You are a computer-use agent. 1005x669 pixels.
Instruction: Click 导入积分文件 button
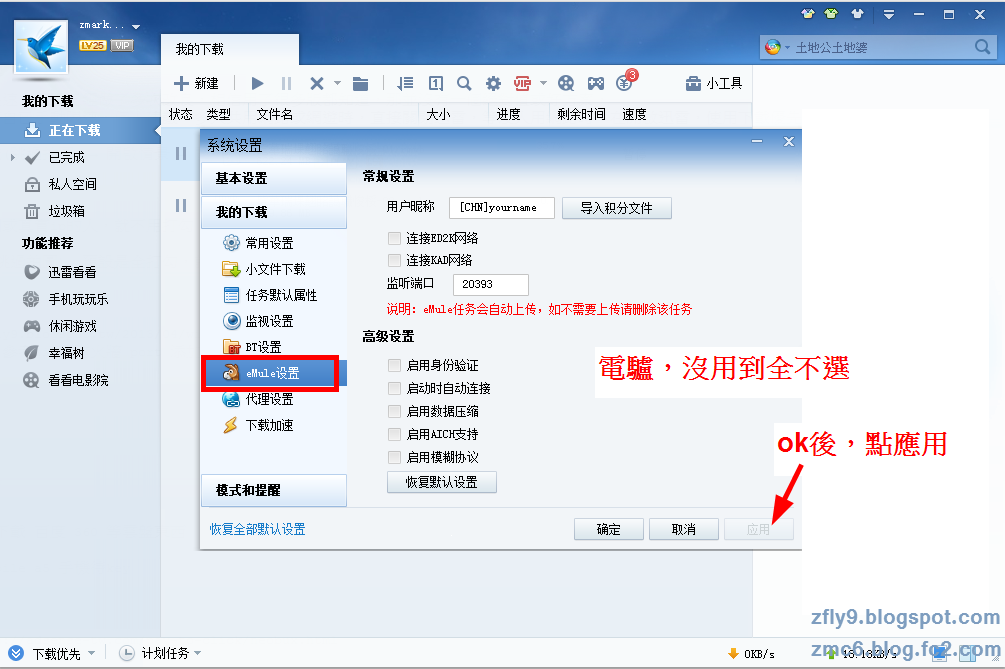617,208
